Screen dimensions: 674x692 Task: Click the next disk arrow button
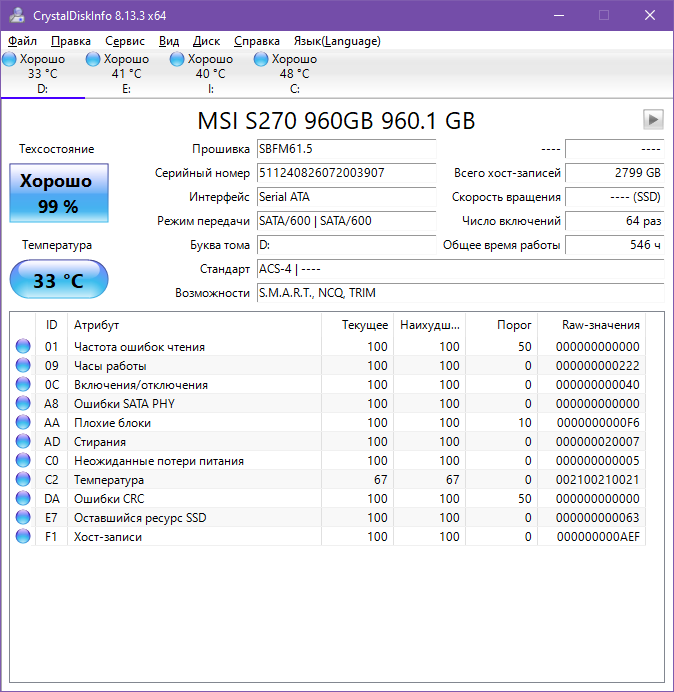[653, 120]
